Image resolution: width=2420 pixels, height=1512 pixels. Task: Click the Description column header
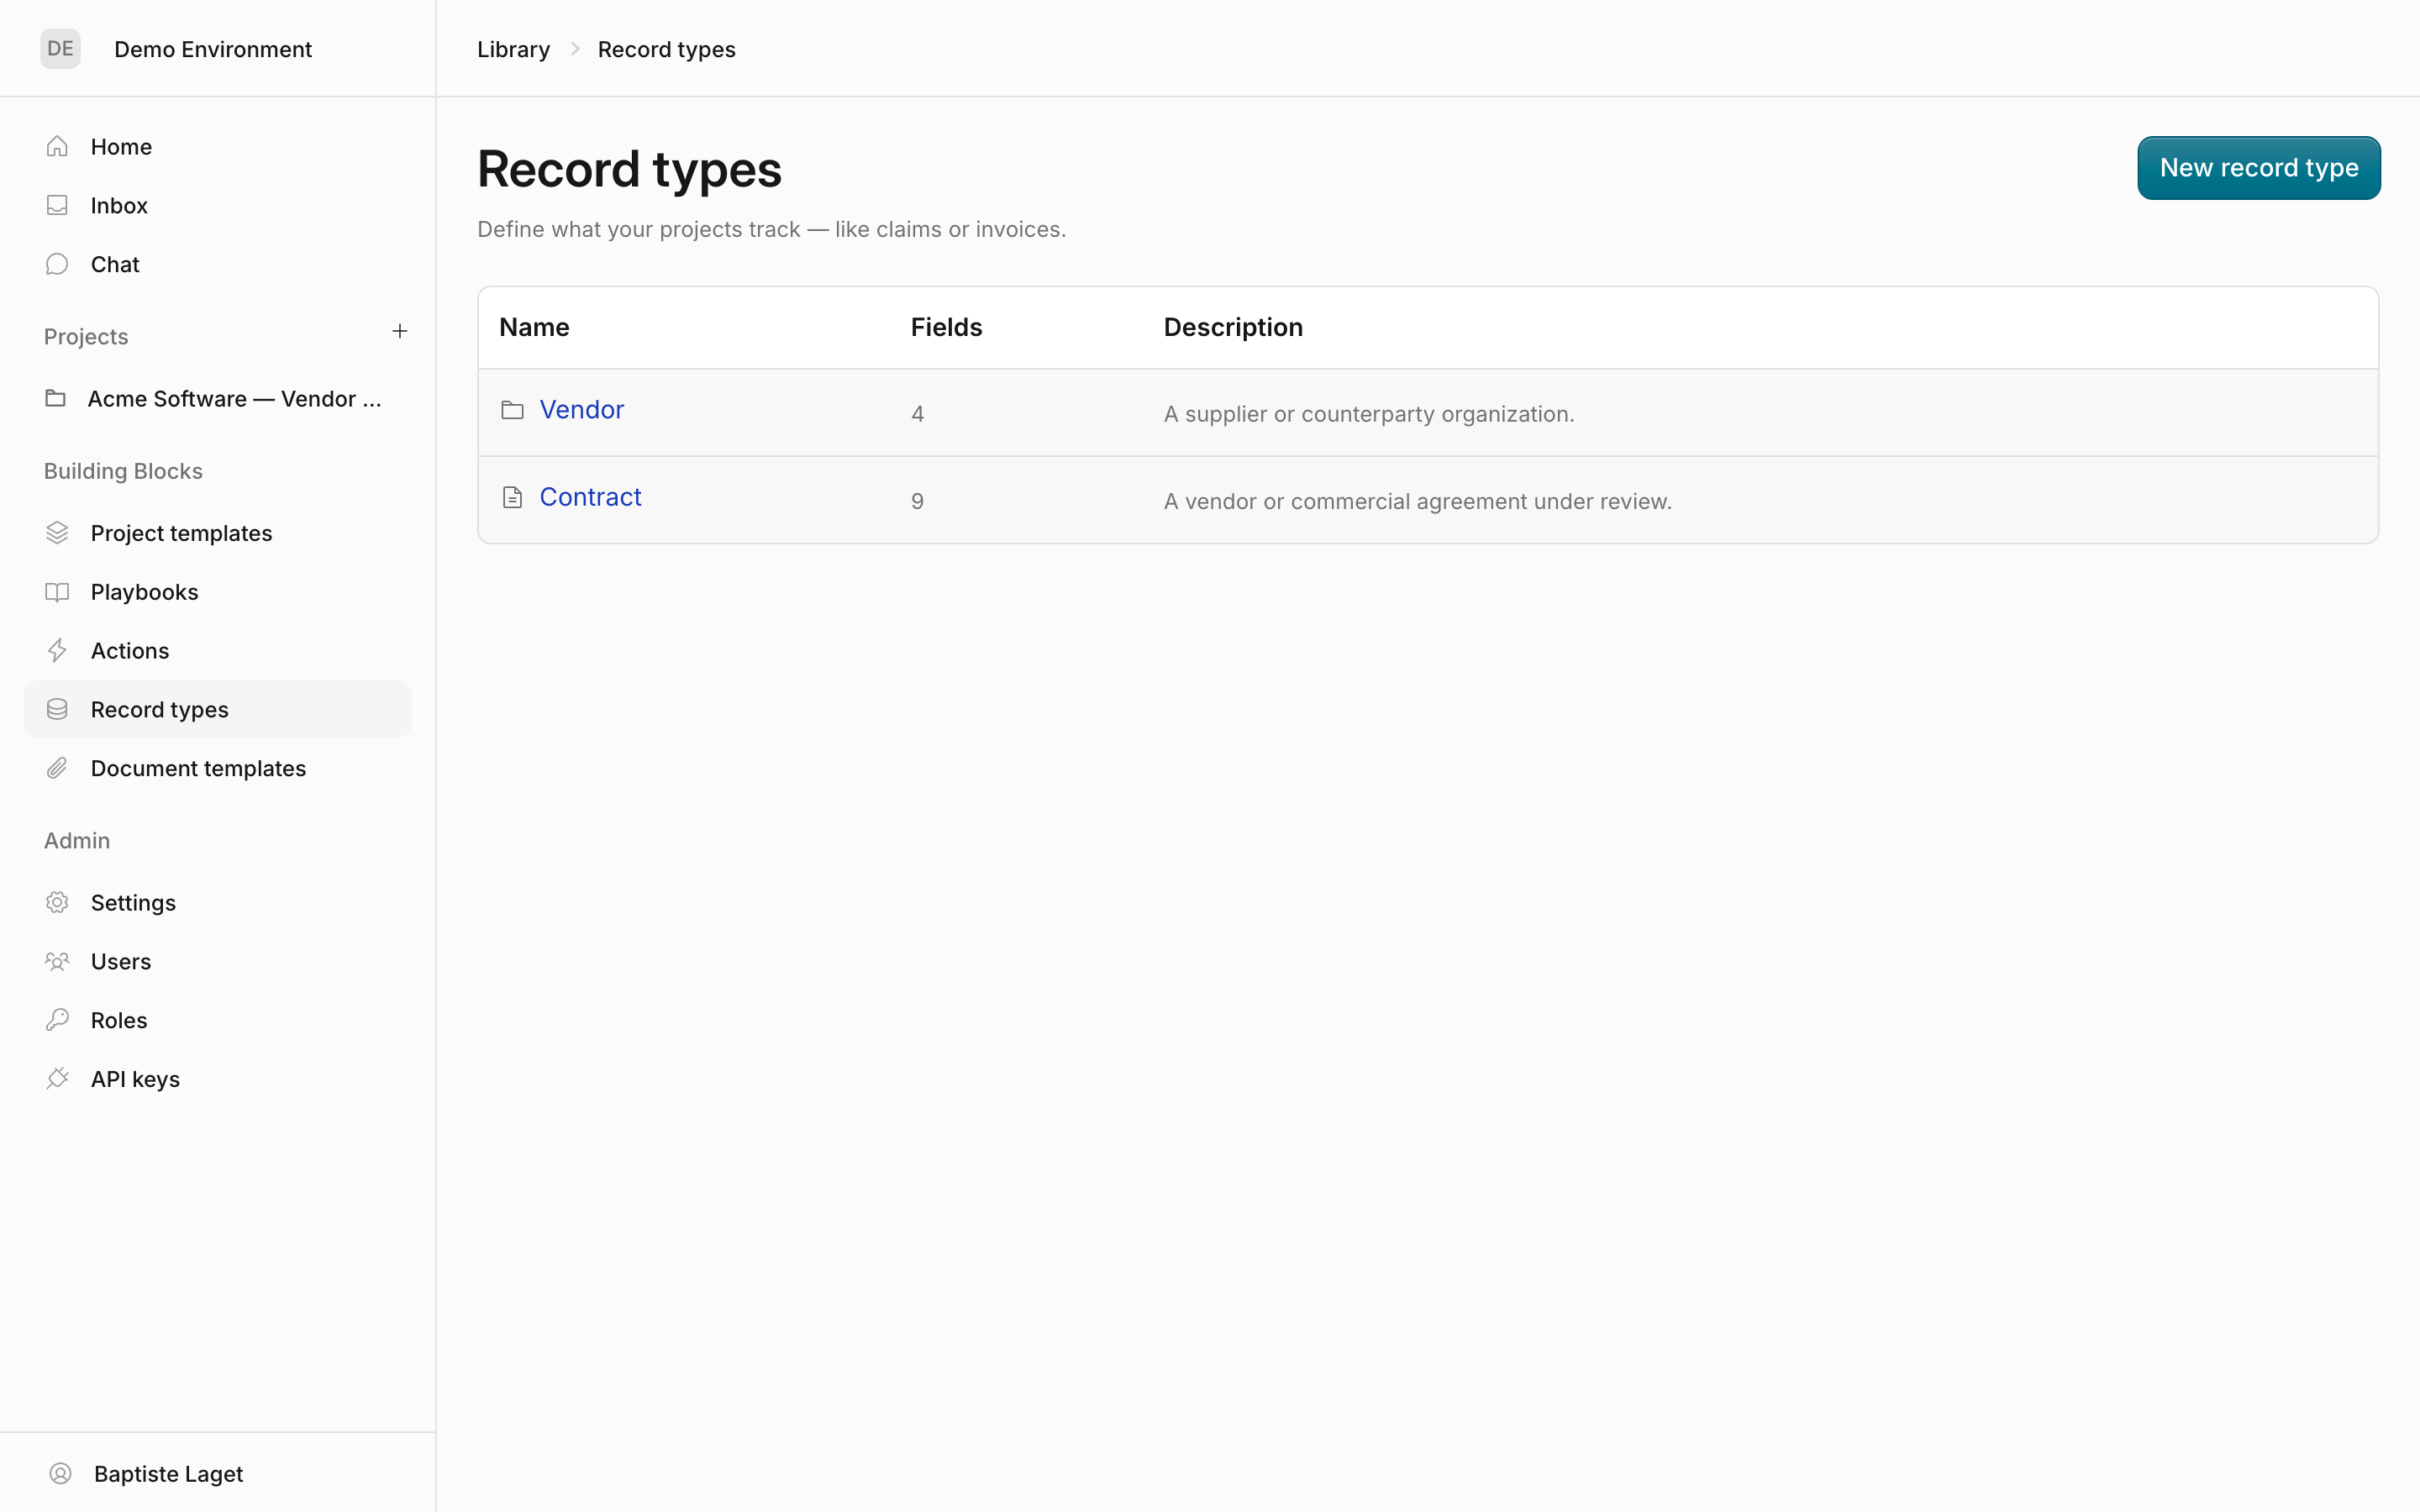tap(1233, 327)
